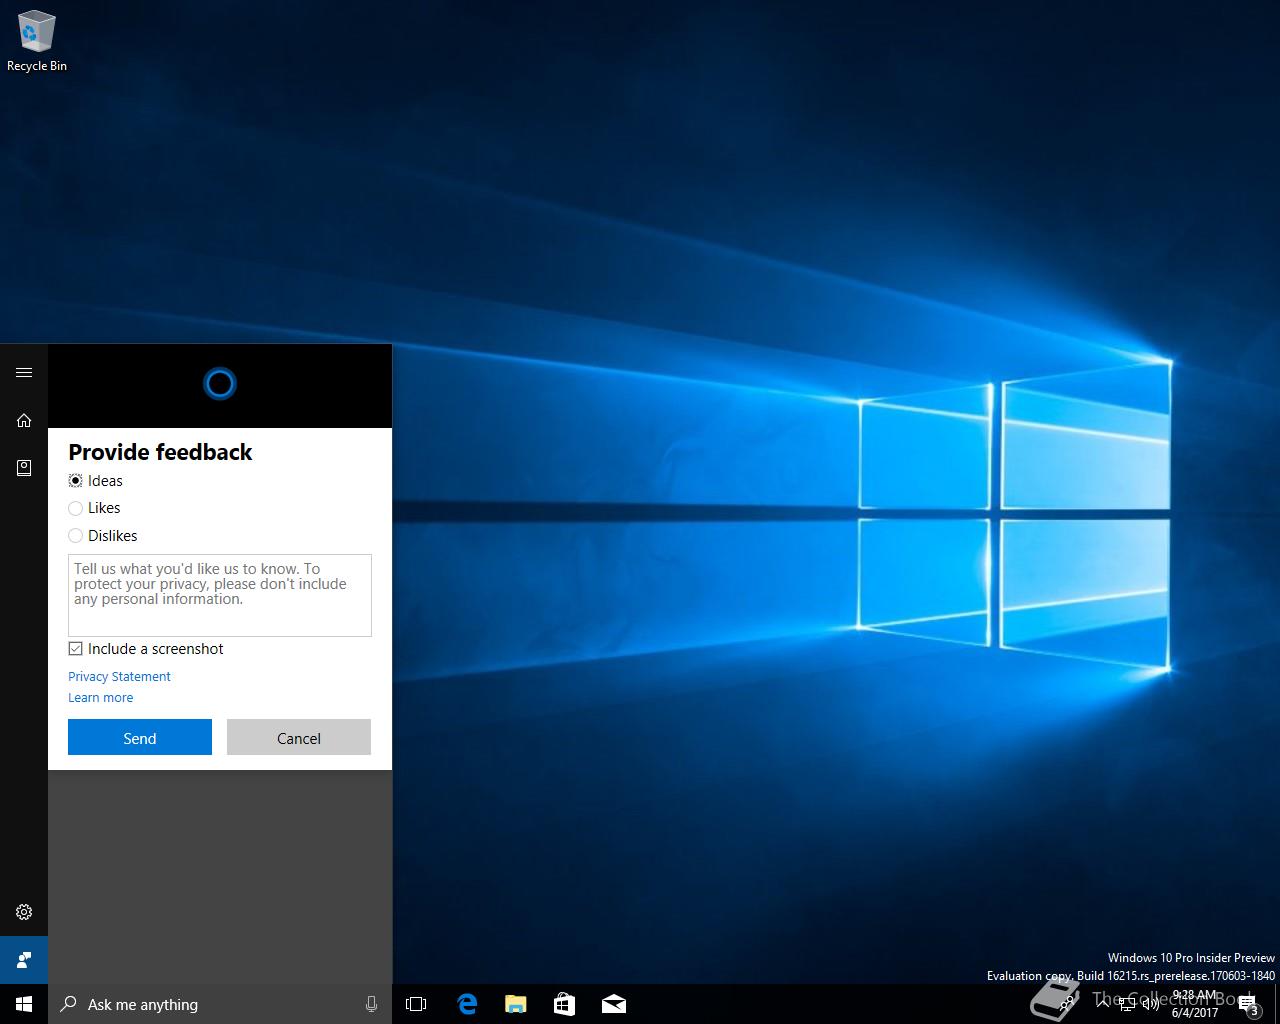Go to Cortana Home
This screenshot has width=1280, height=1024.
(24, 420)
